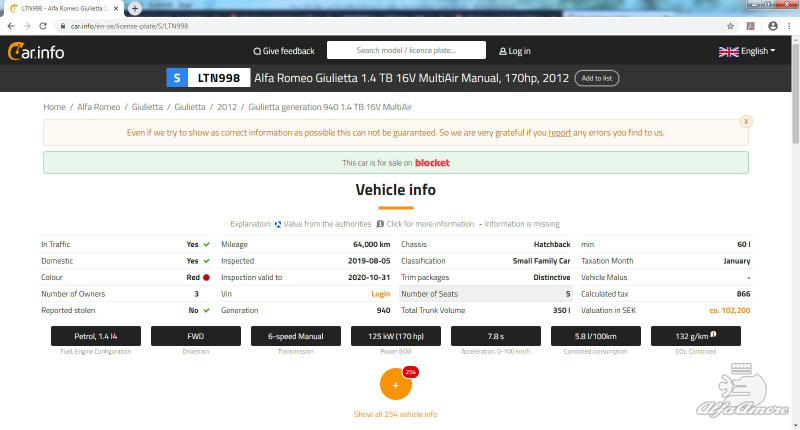Click the red colour swatch dot
The height and width of the screenshot is (430, 800).
(206, 277)
